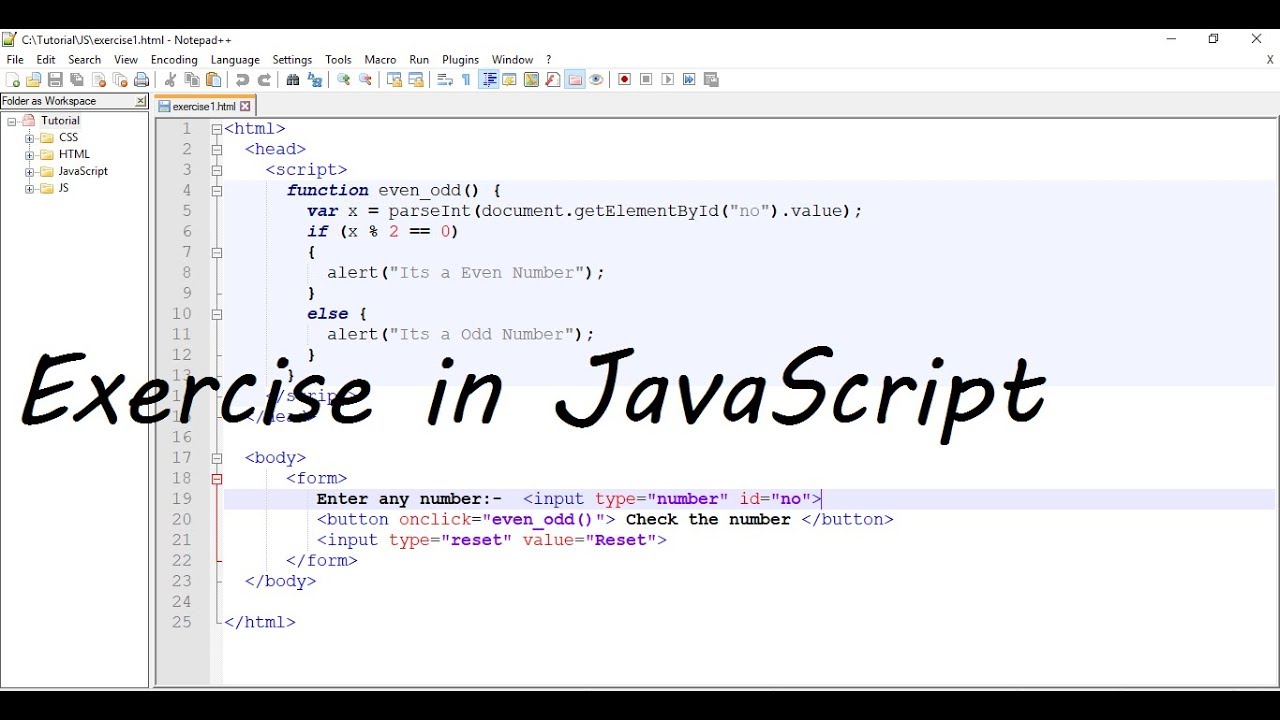Show the Document Map panel icon
This screenshot has width=1280, height=720.
[x=532, y=80]
